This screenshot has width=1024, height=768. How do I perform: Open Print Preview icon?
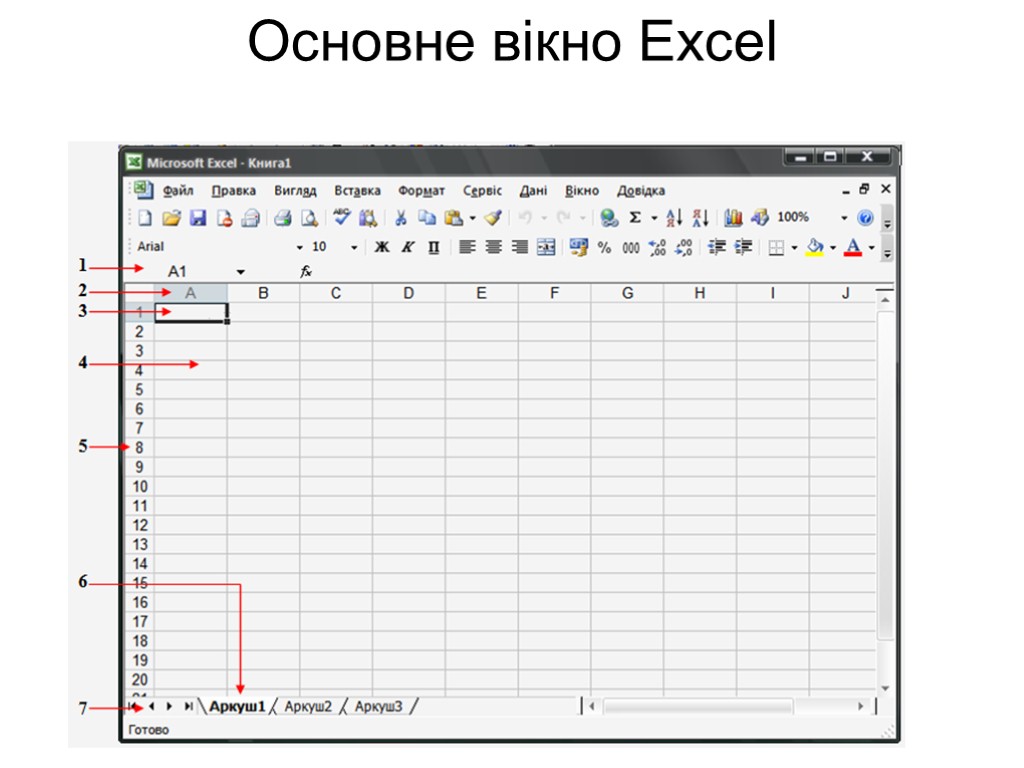[x=309, y=218]
